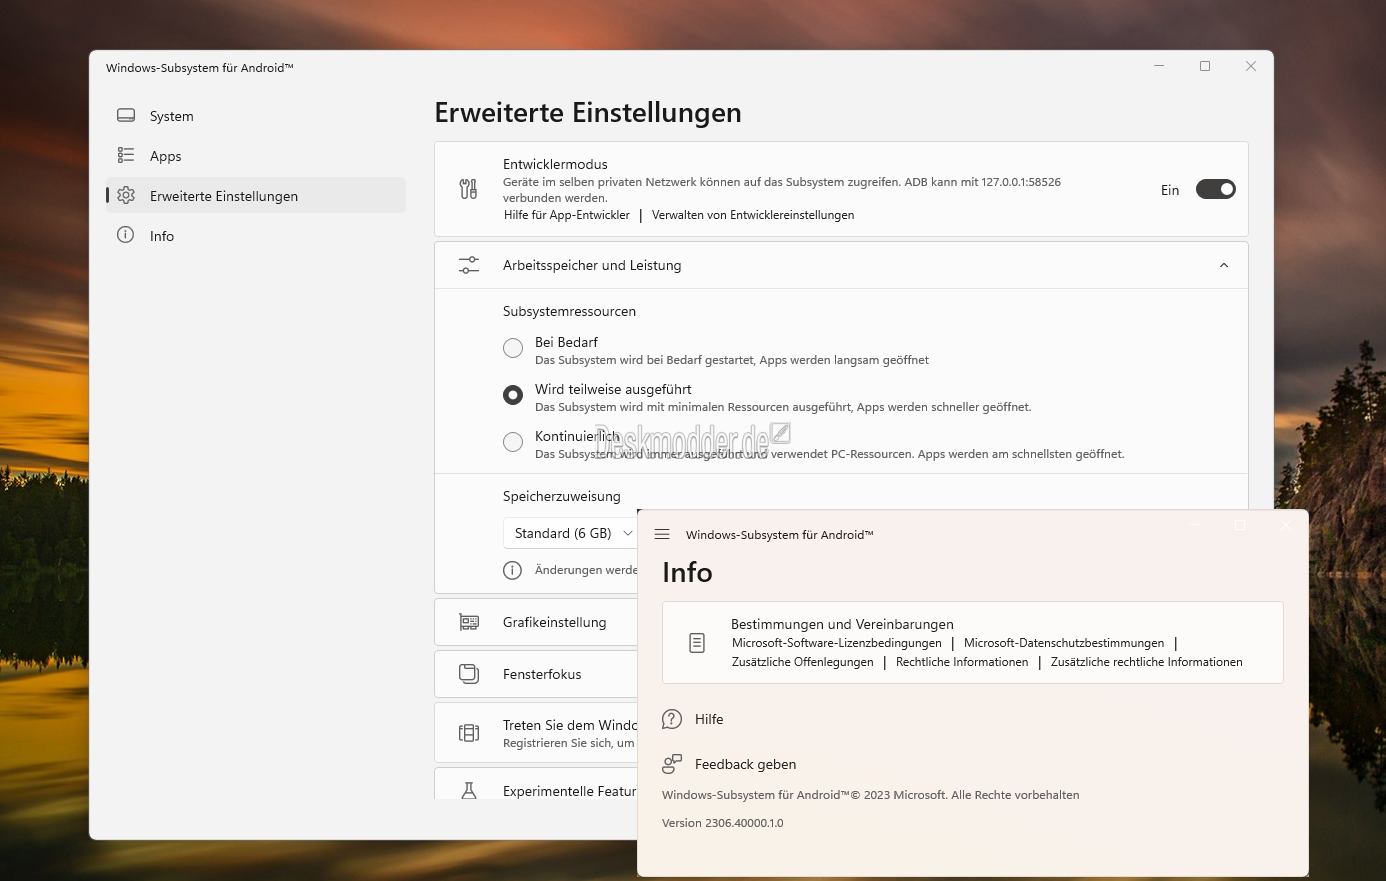Click the info icon beside Änderungen werden
Screen dimensions: 1386x881
[x=513, y=570]
